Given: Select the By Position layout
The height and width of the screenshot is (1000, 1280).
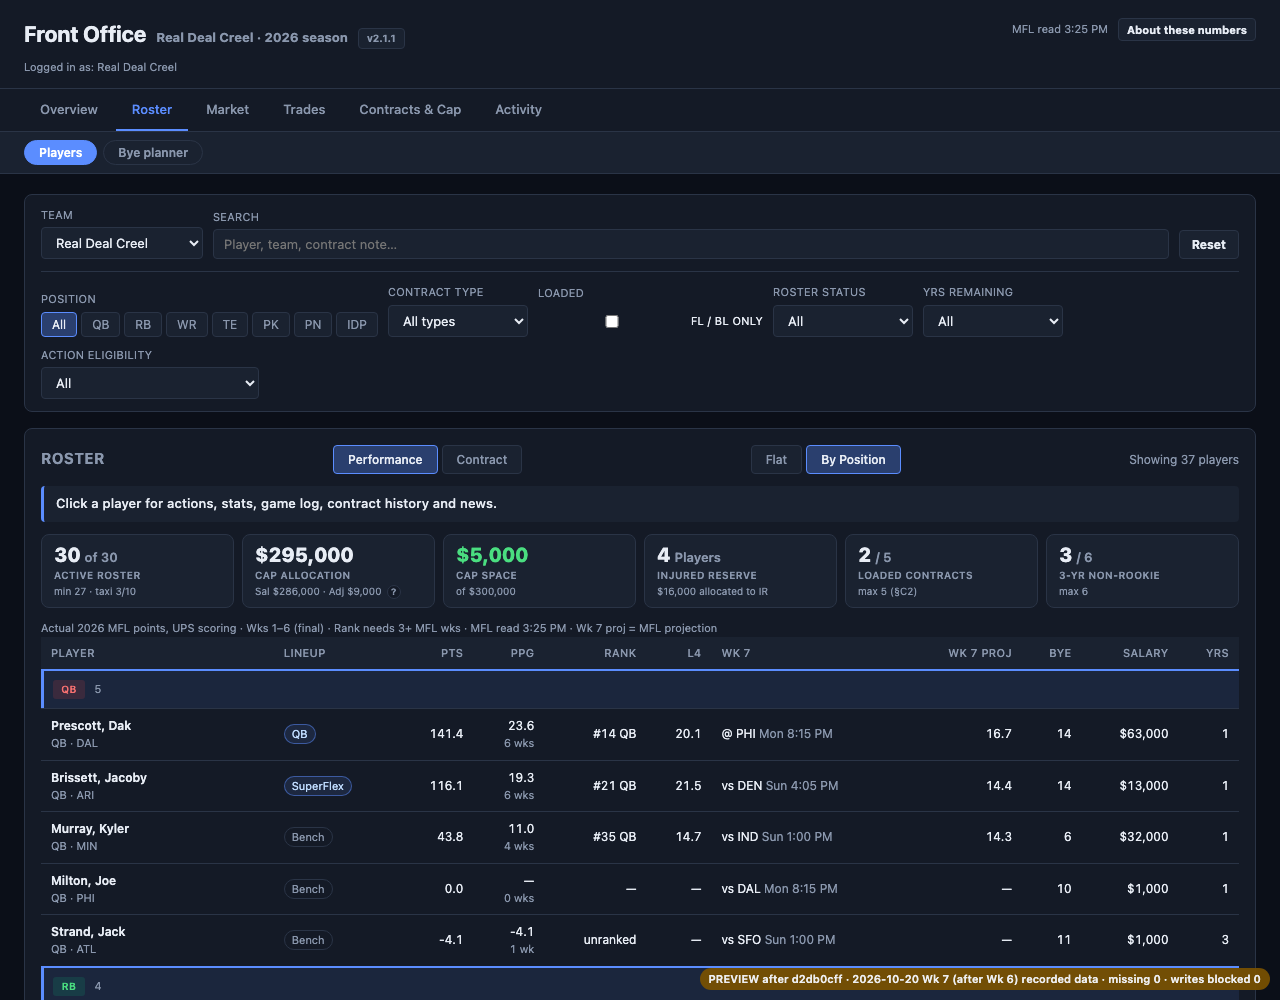Looking at the screenshot, I should point(853,460).
